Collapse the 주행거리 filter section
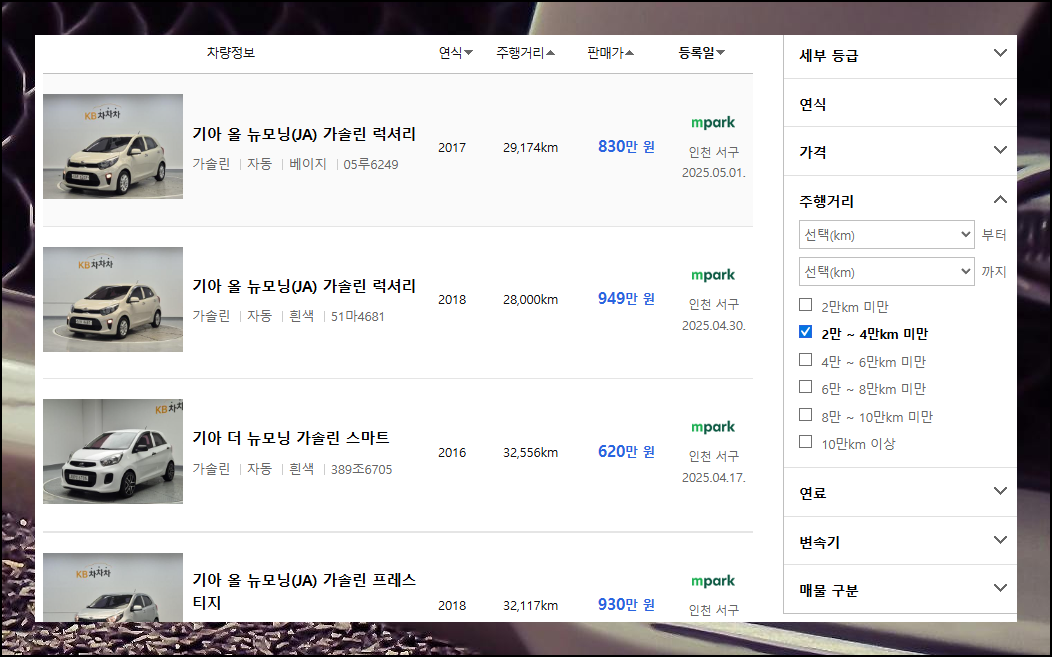Screen dimensions: 1052x657 [900, 200]
